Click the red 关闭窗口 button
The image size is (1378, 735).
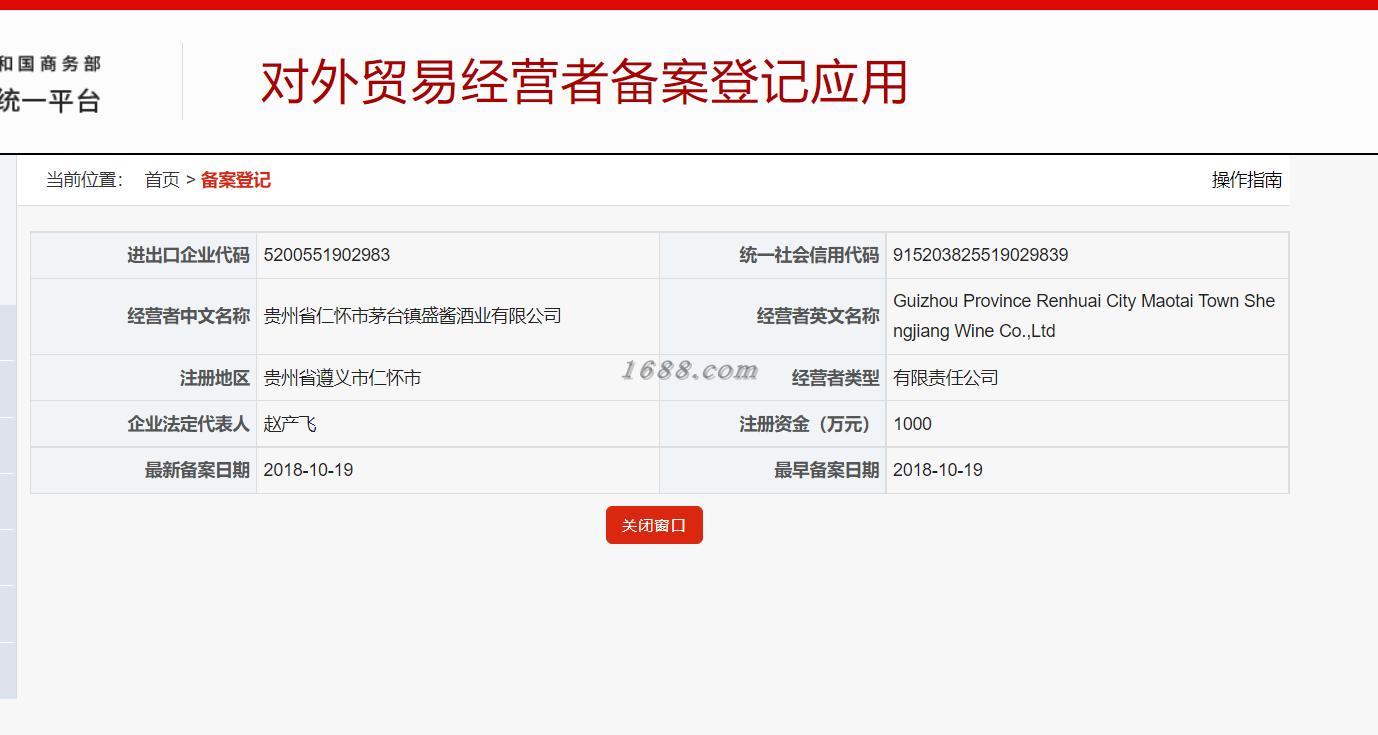[654, 525]
